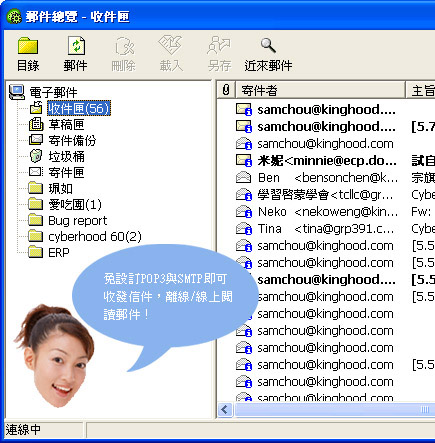Click the envelope icon on Tina row

click(244, 229)
